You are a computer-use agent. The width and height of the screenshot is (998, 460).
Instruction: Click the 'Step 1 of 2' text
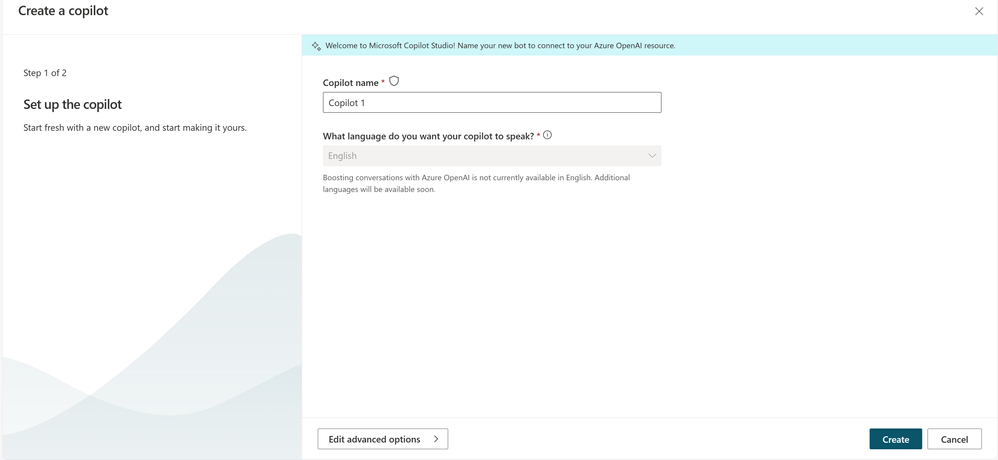45,73
